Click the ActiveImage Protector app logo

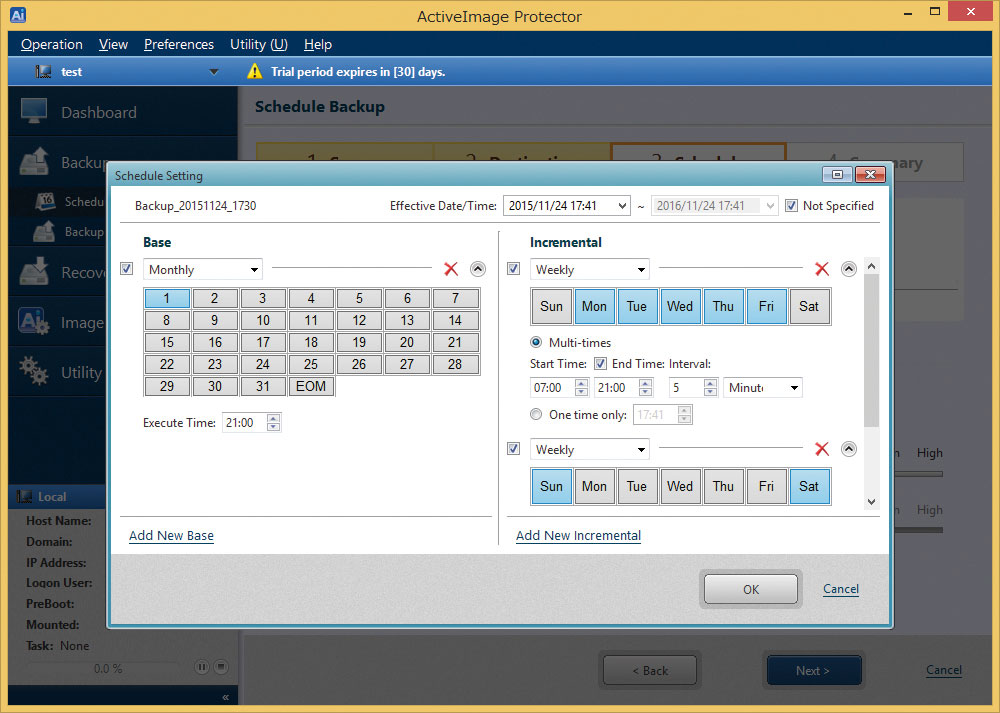[x=18, y=15]
